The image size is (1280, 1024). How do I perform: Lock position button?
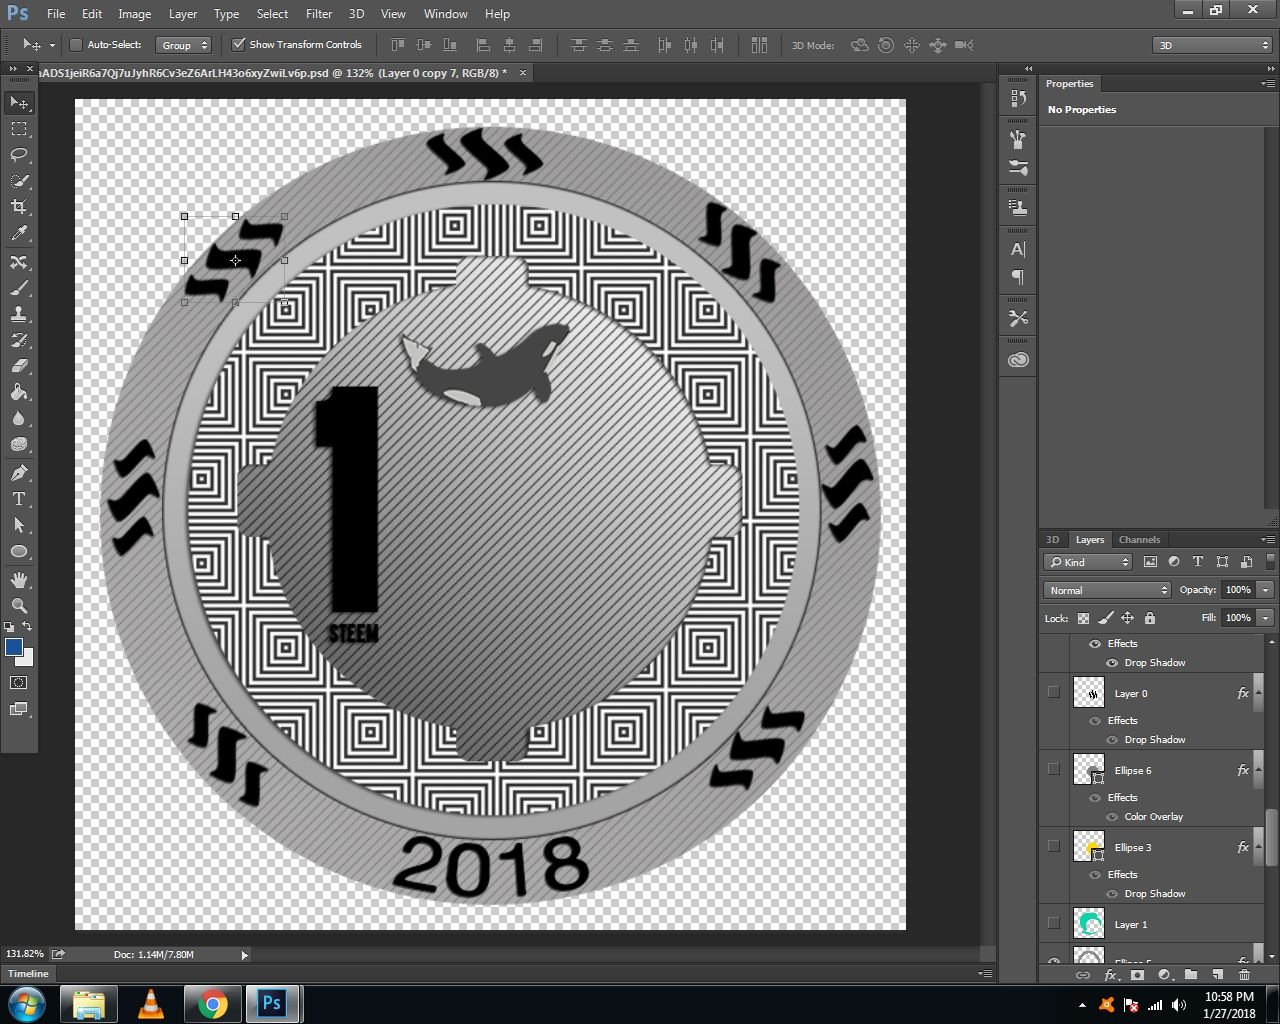1127,618
